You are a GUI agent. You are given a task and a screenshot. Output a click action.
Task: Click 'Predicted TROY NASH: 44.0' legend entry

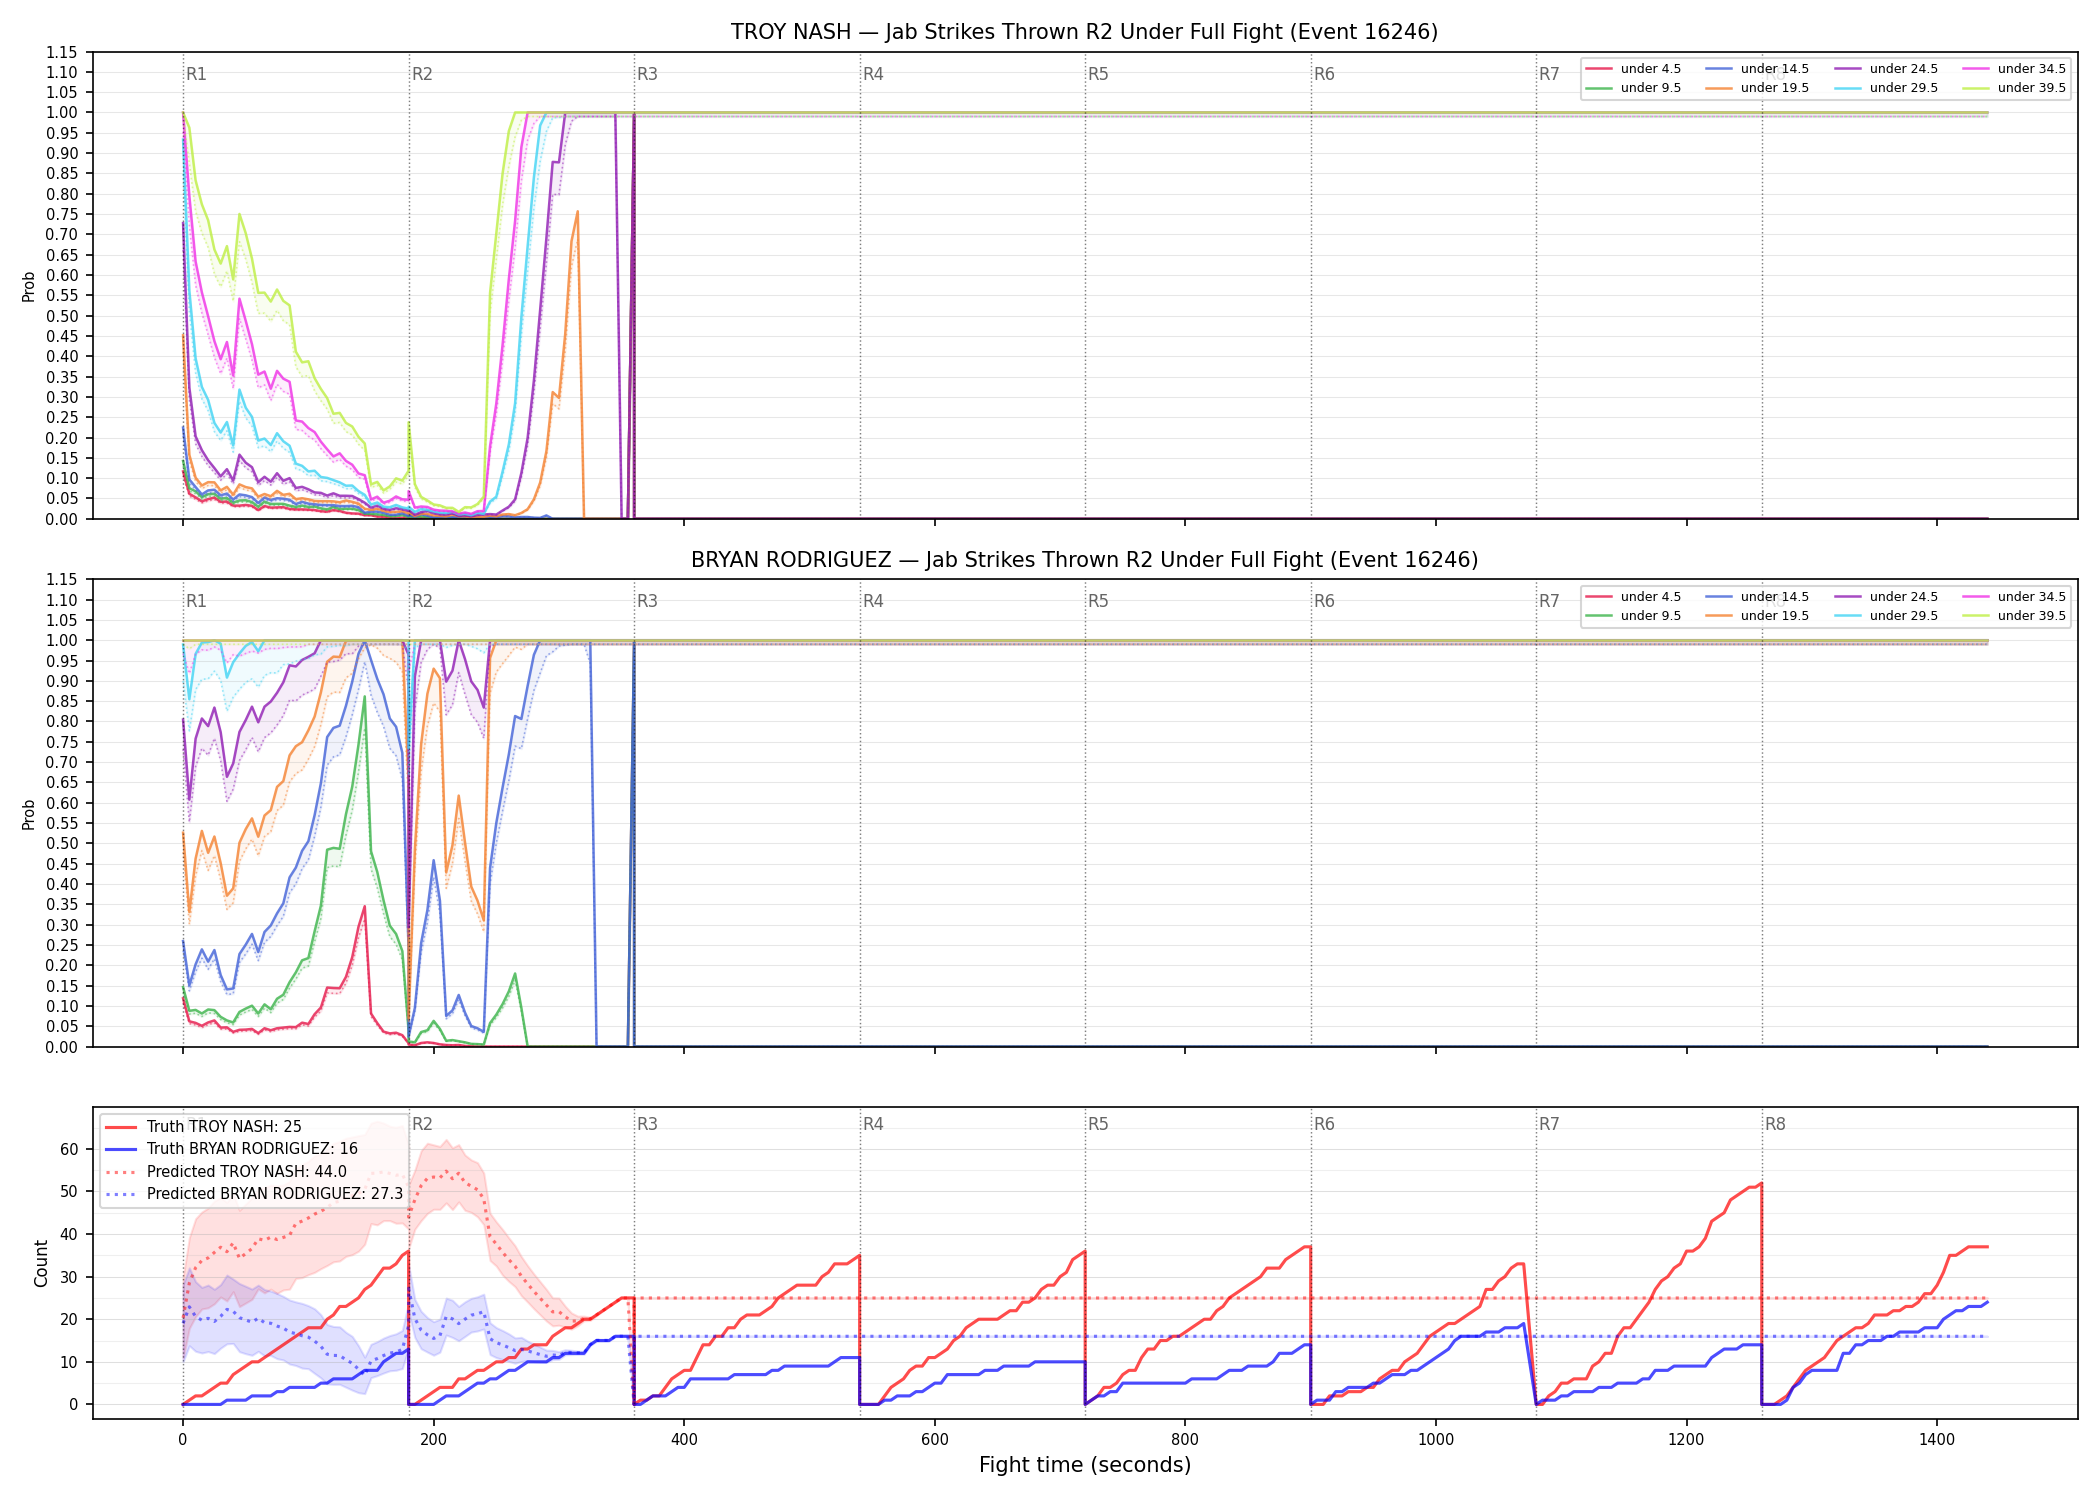pos(226,1172)
